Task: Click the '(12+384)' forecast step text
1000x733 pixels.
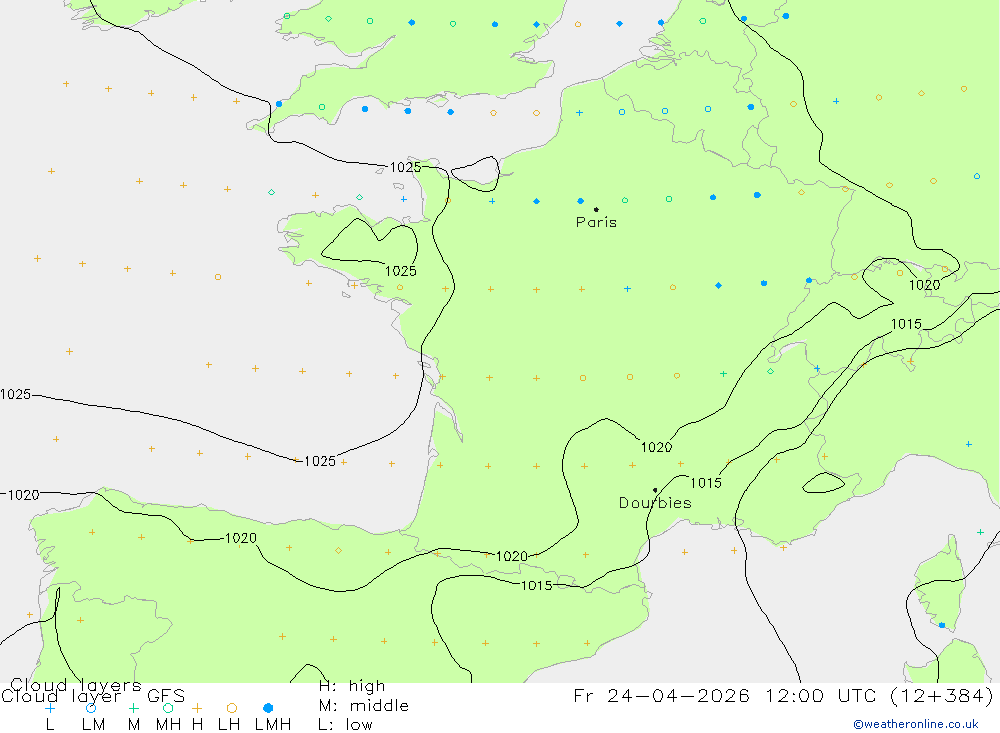Action: (x=941, y=695)
